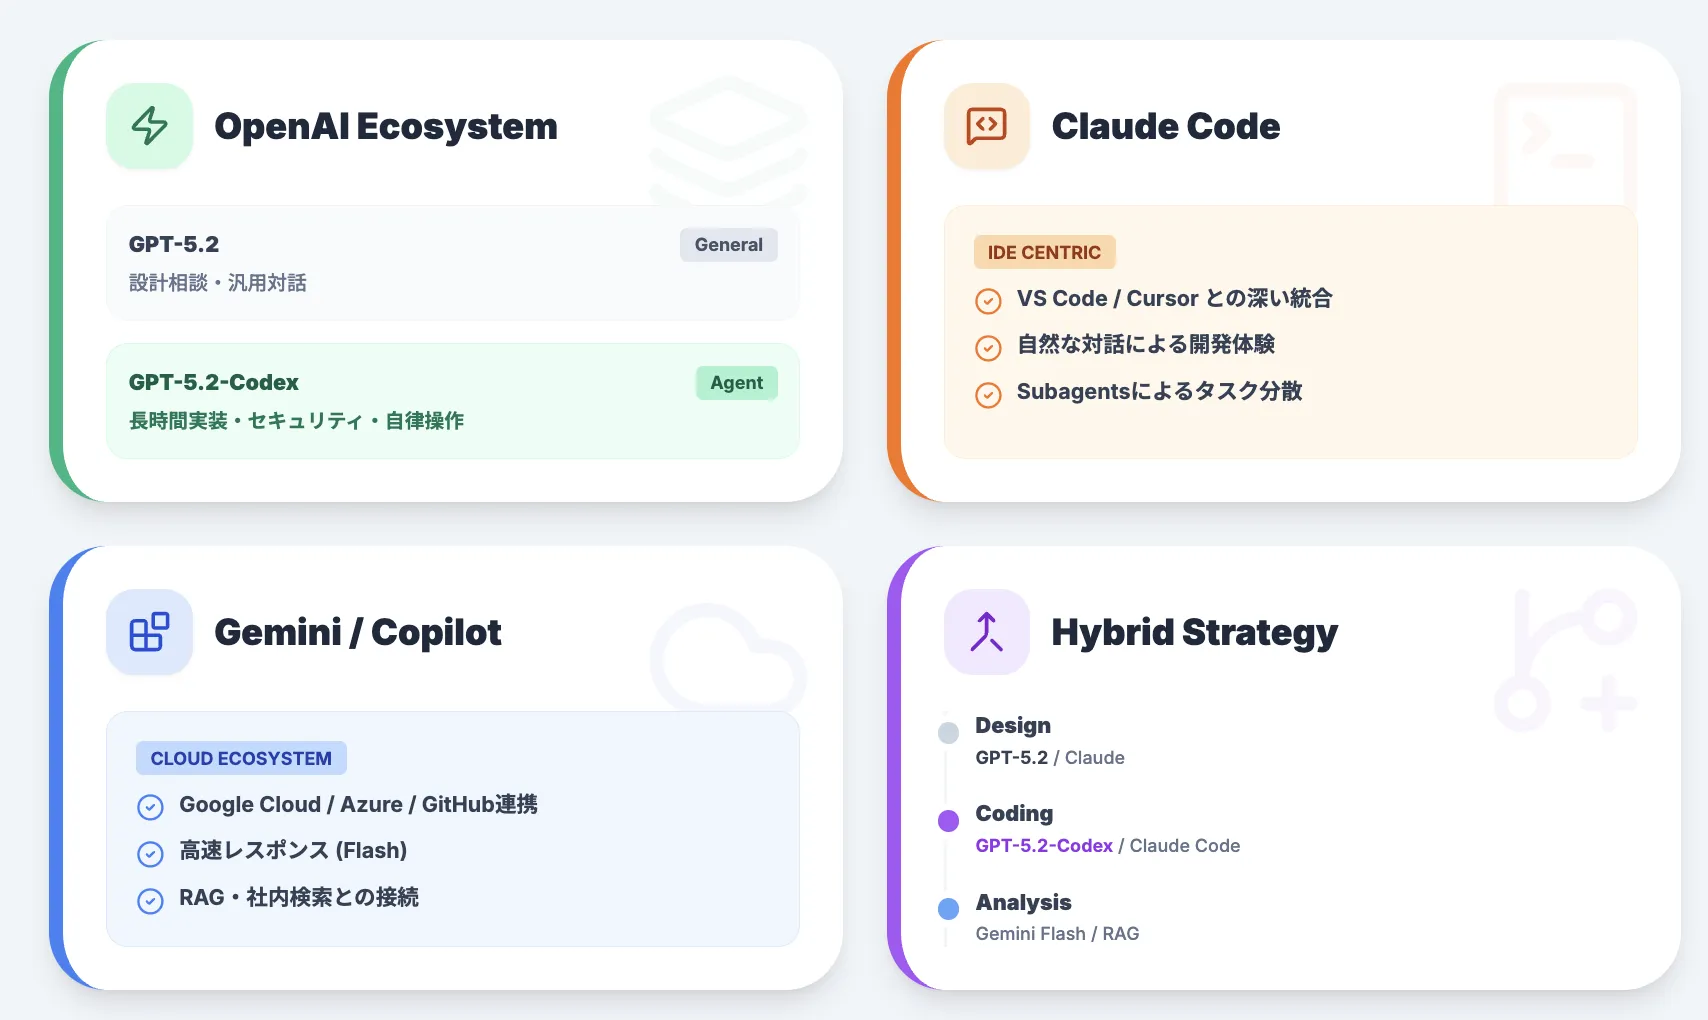Select the terminal watermark icon on Claude Code card

click(1564, 145)
